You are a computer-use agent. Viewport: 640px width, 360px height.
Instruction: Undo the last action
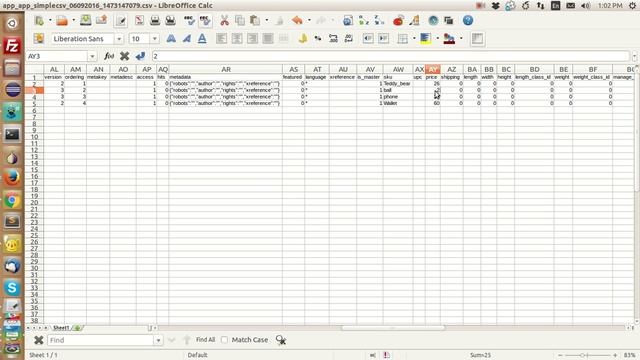pyautogui.click(x=297, y=20)
